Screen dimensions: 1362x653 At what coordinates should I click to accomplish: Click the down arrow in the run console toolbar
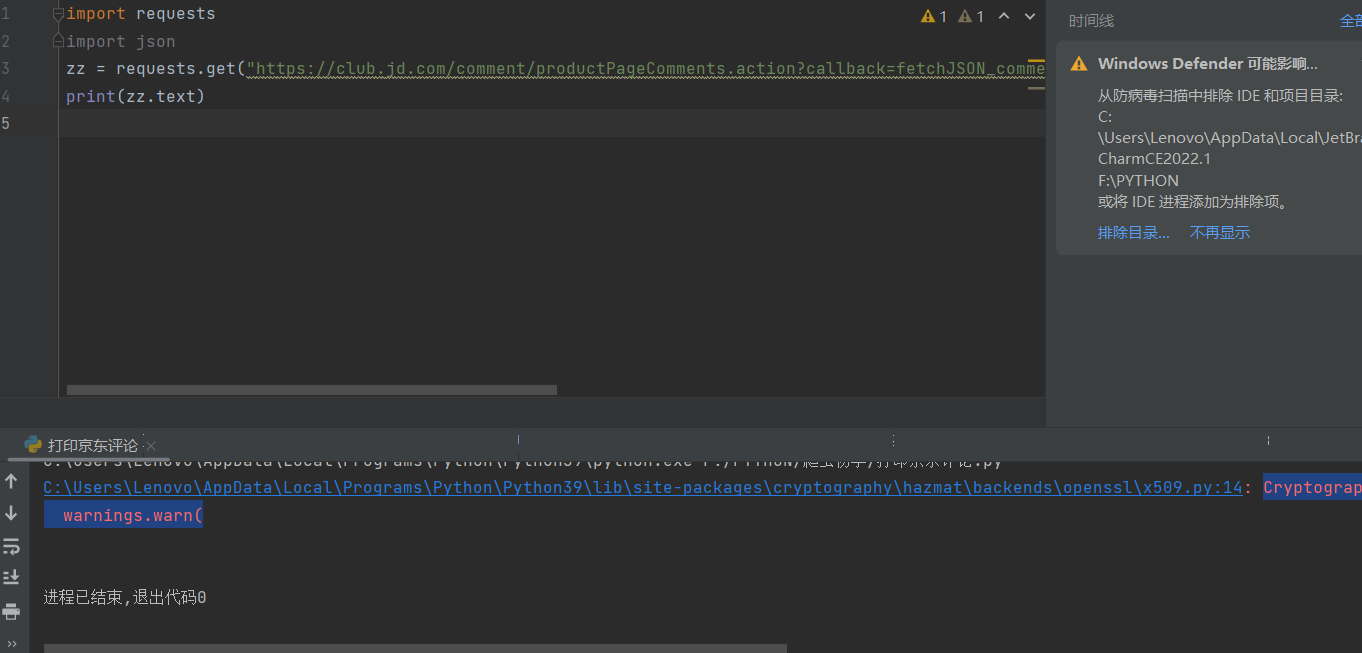(x=12, y=513)
